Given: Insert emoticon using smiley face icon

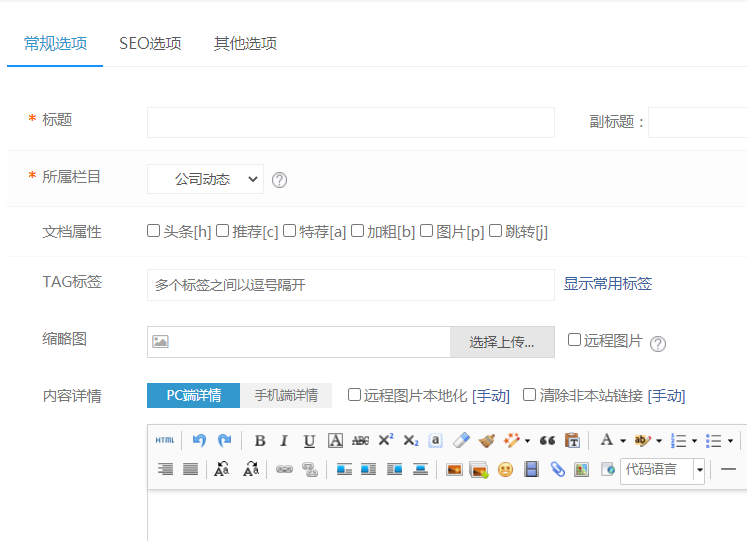Looking at the screenshot, I should tap(505, 469).
